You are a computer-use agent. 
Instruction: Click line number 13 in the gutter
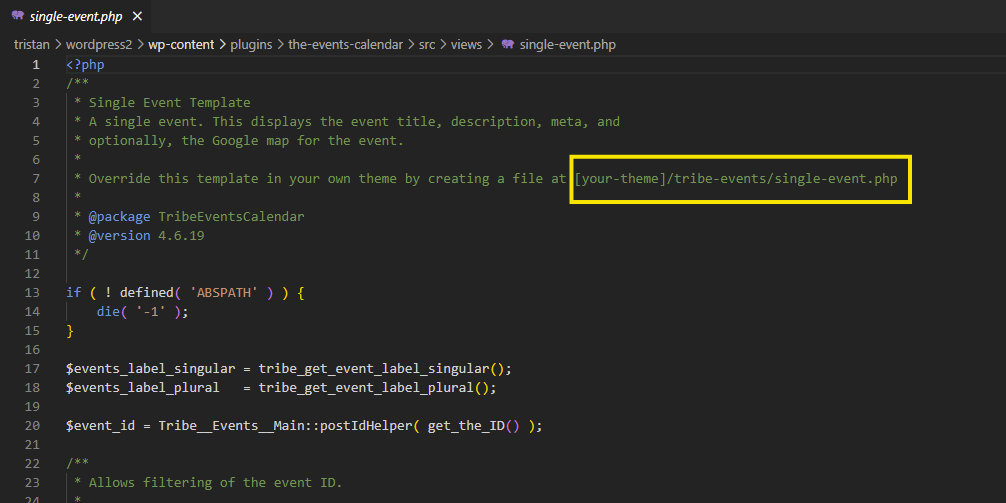coord(32,293)
